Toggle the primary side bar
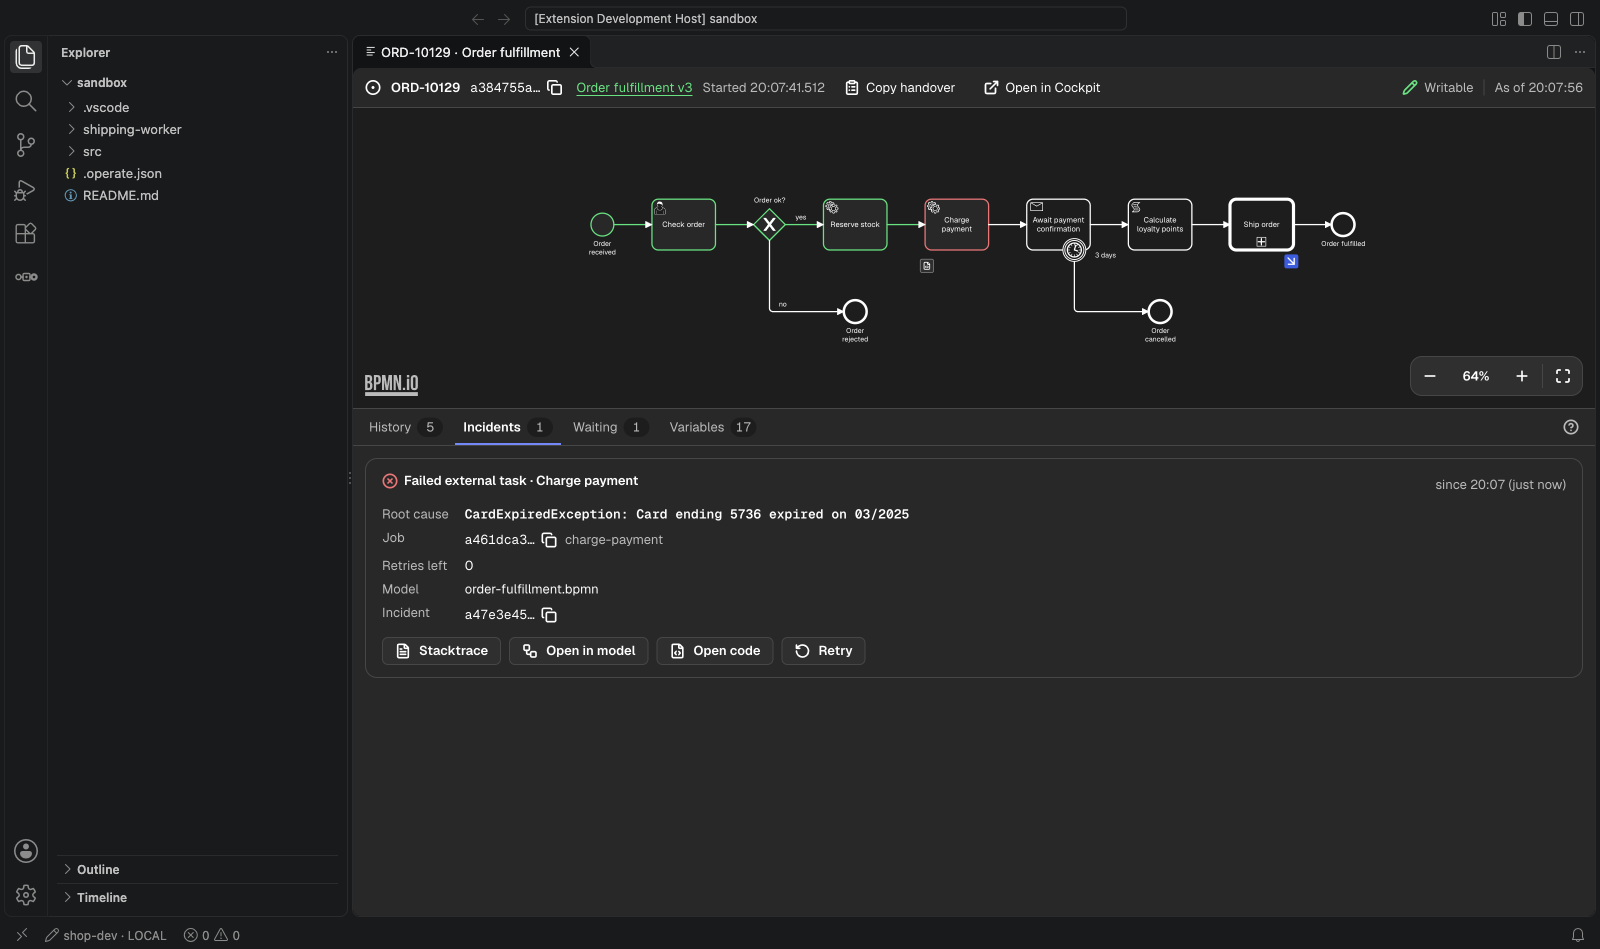This screenshot has width=1600, height=949. point(1525,19)
